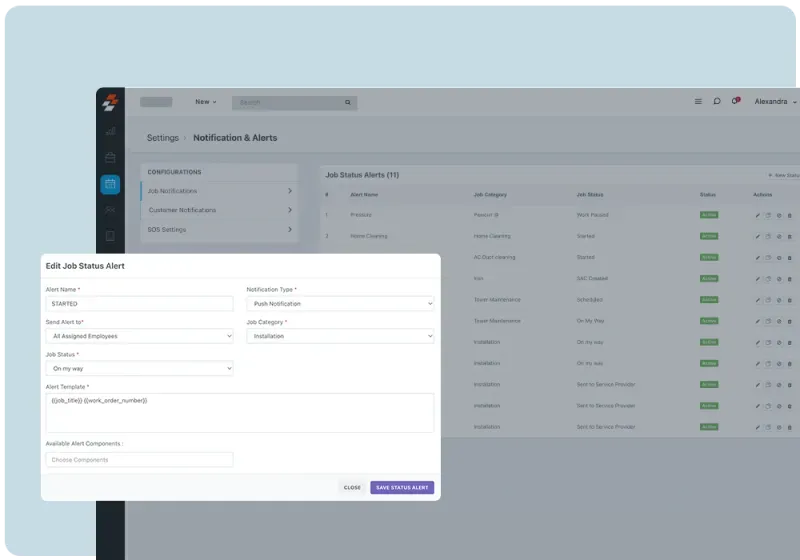The image size is (800, 560).
Task: Open the calendar icon in the left sidebar
Action: tap(110, 184)
